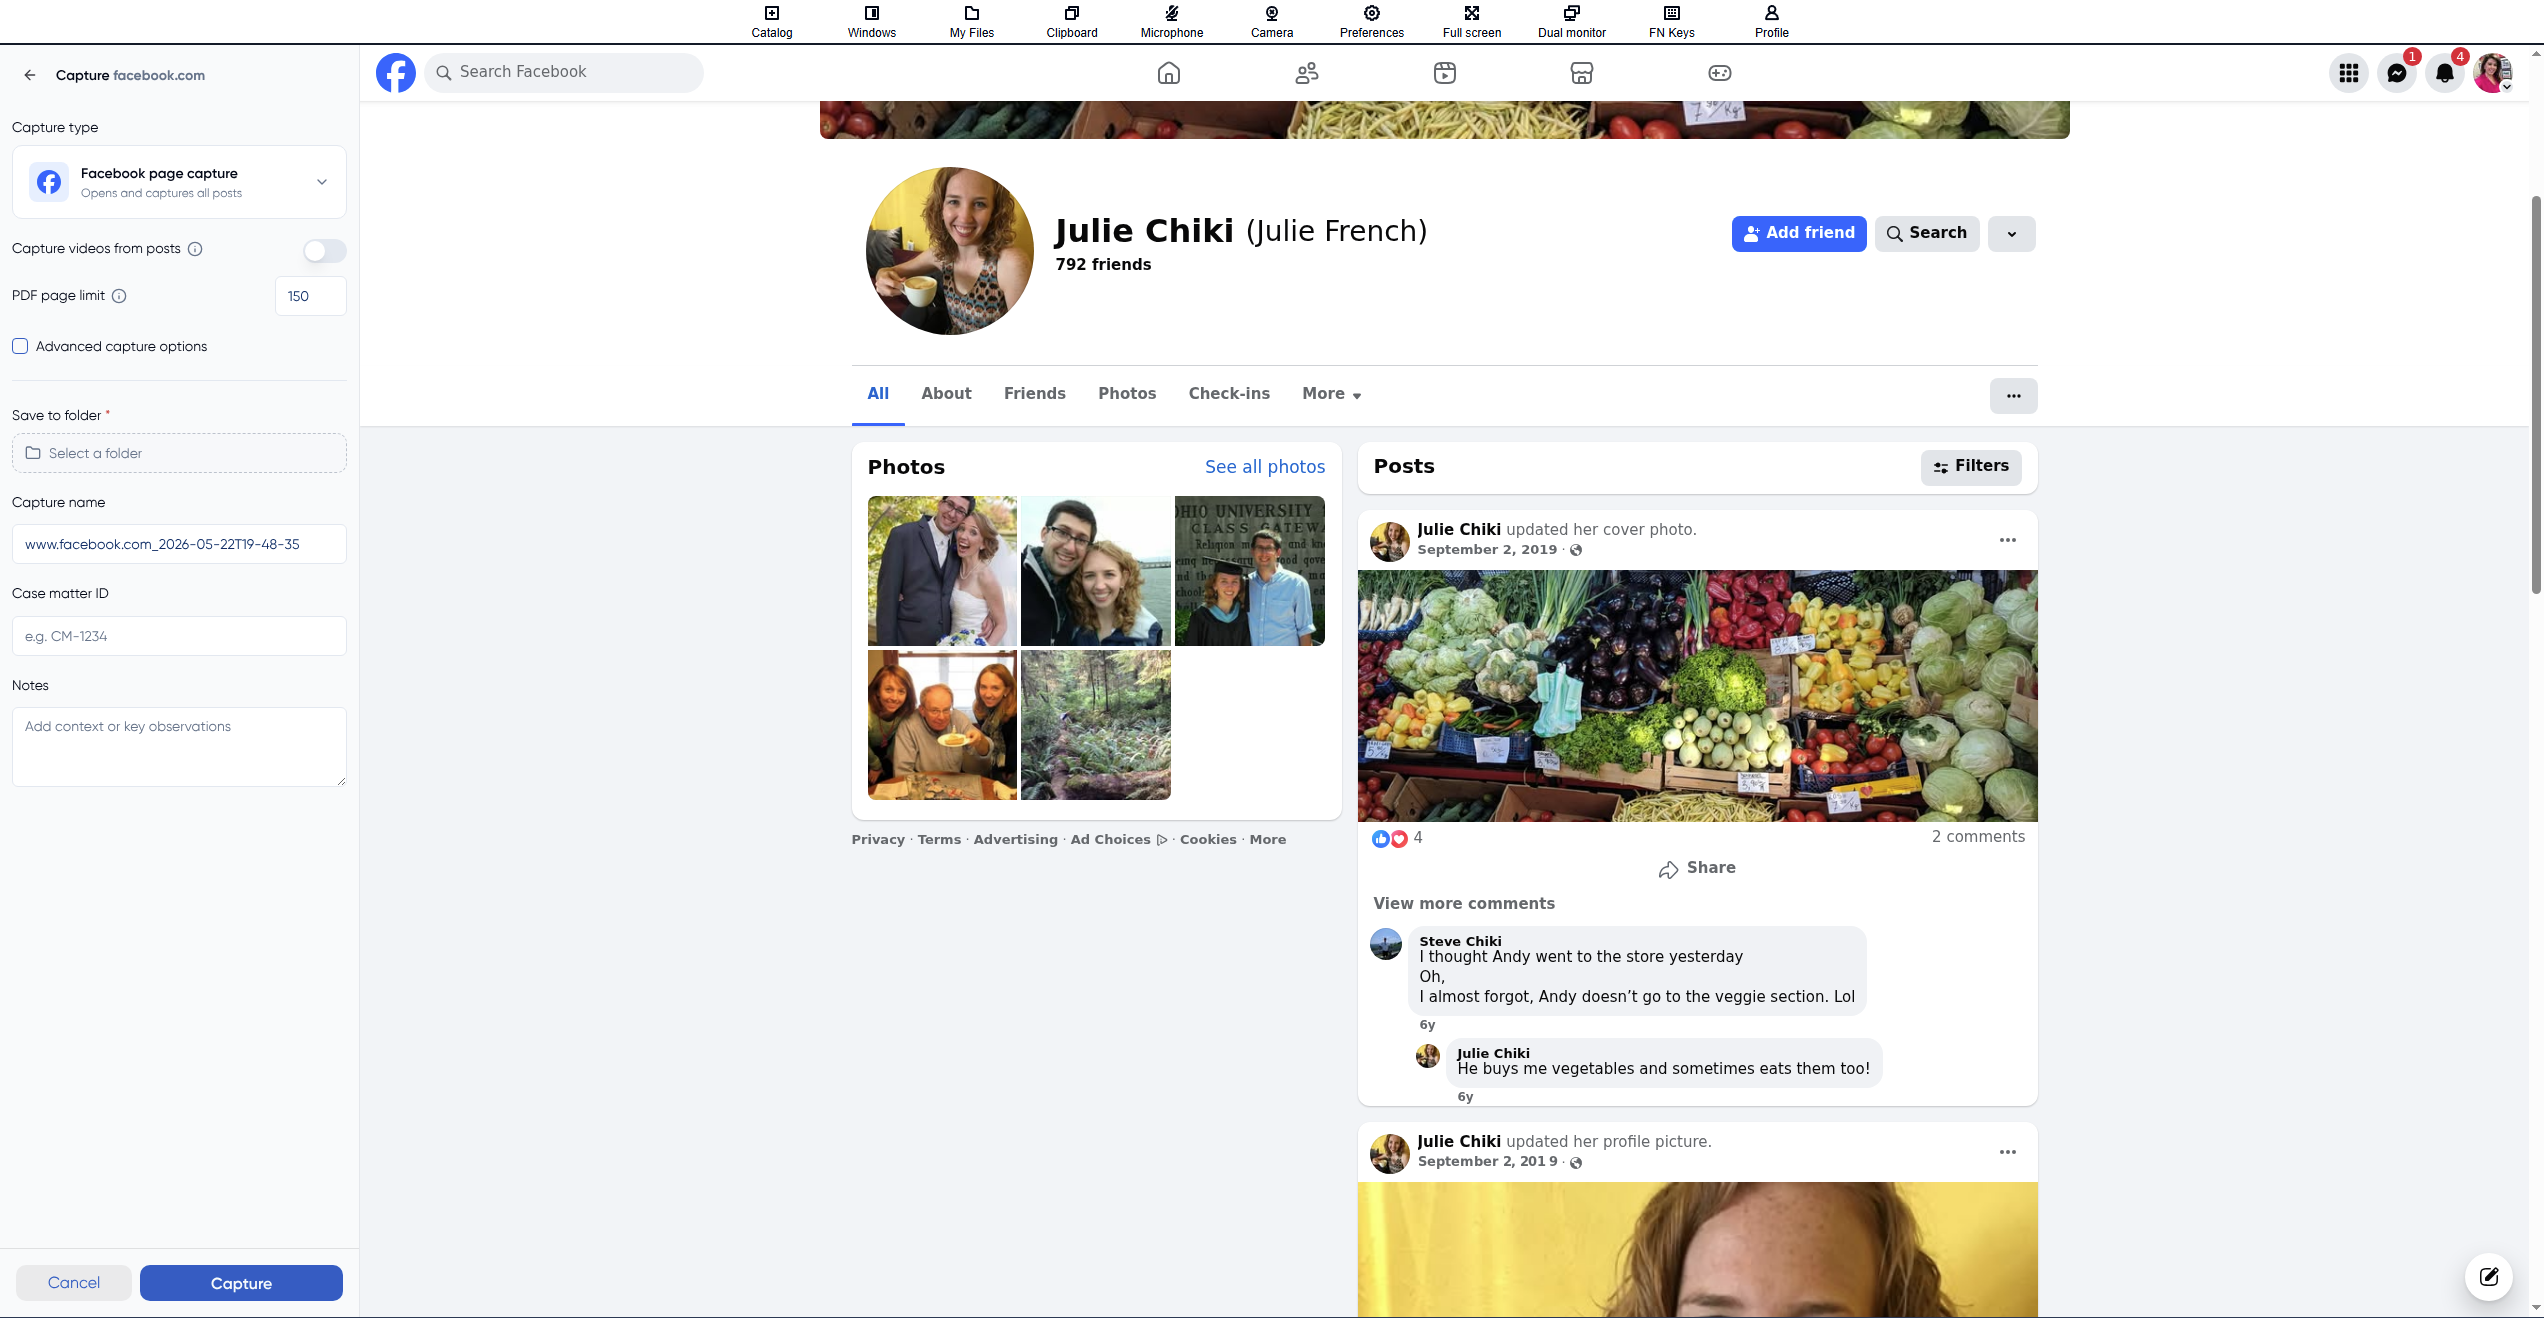Open Steve Chiki's commenter name
Screen dimensions: 2544x1318
coord(1460,941)
